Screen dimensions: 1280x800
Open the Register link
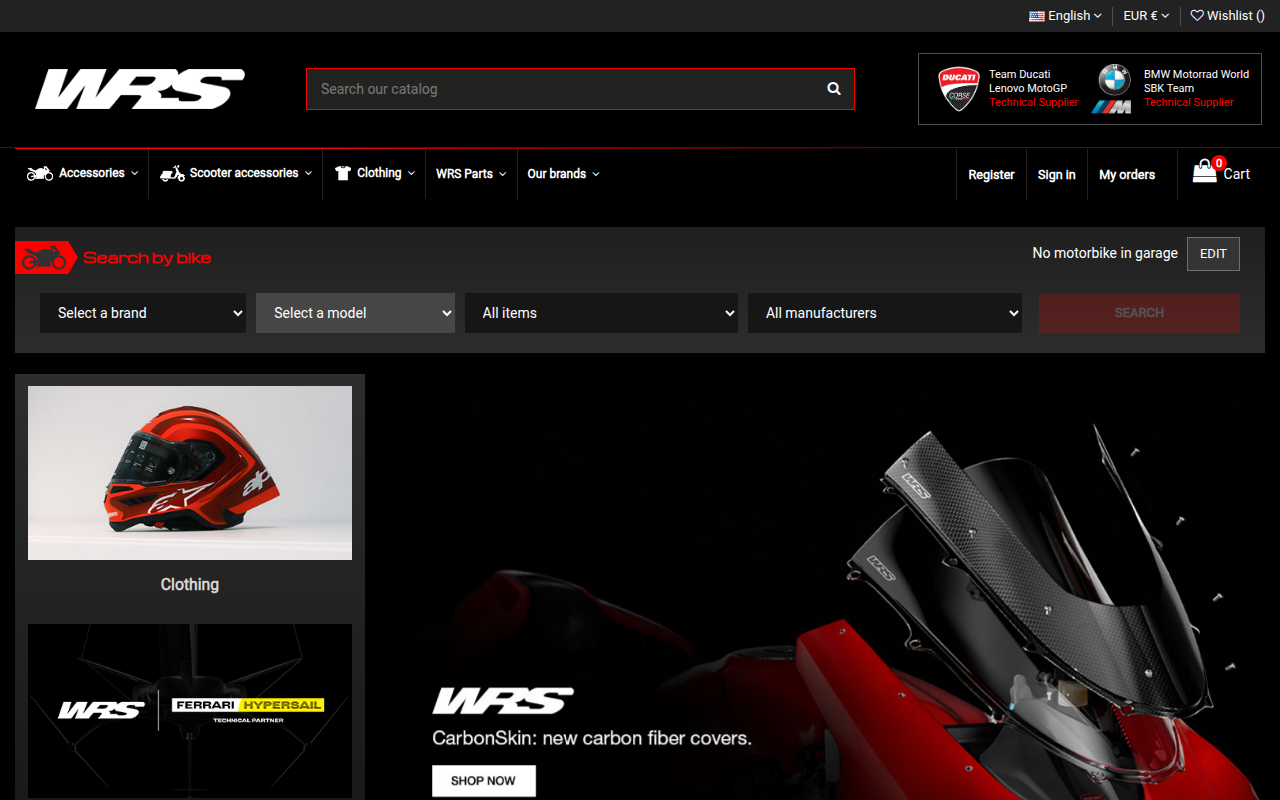click(991, 175)
